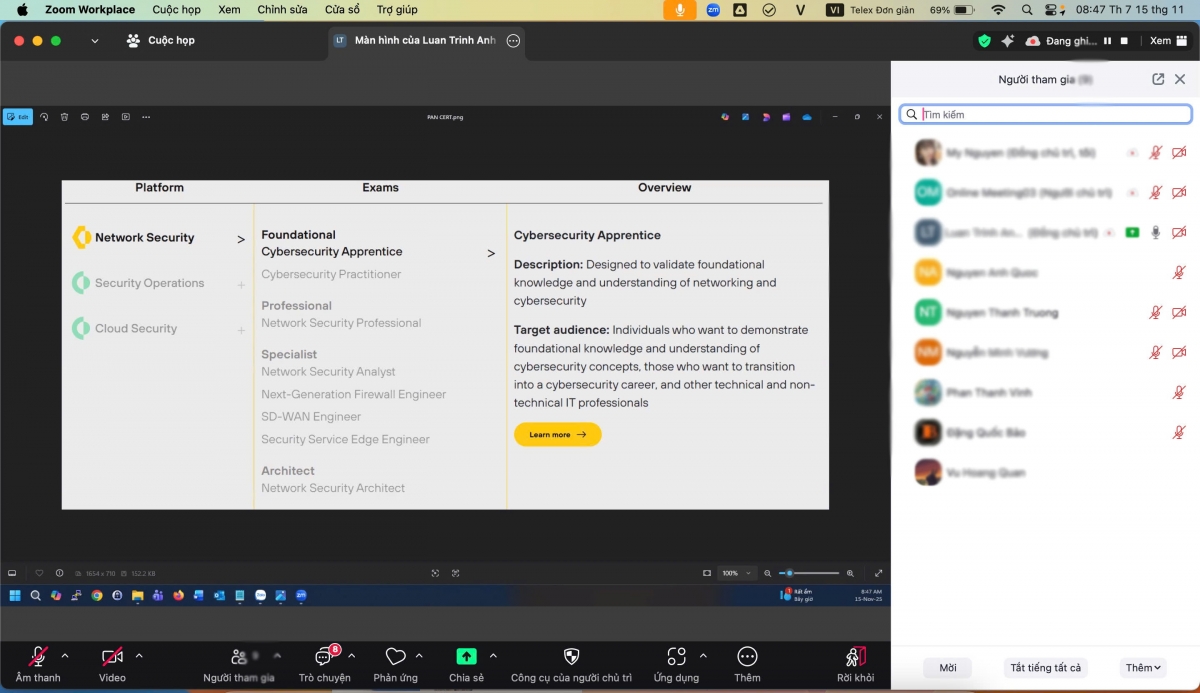This screenshot has width=1200, height=693.
Task: Unmute microphone with Âm thanh button
Action: click(38, 656)
